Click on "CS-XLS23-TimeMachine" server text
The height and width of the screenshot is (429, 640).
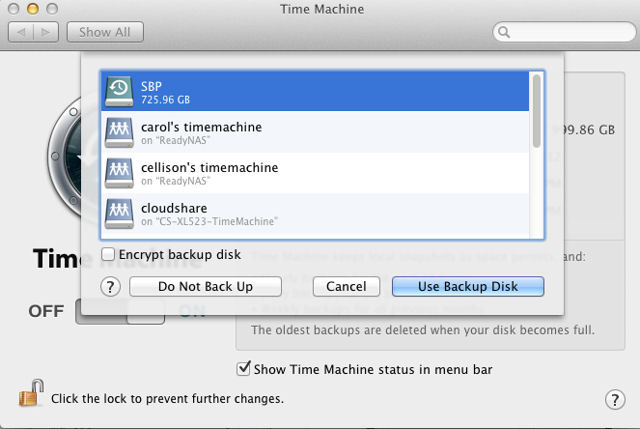(x=216, y=222)
